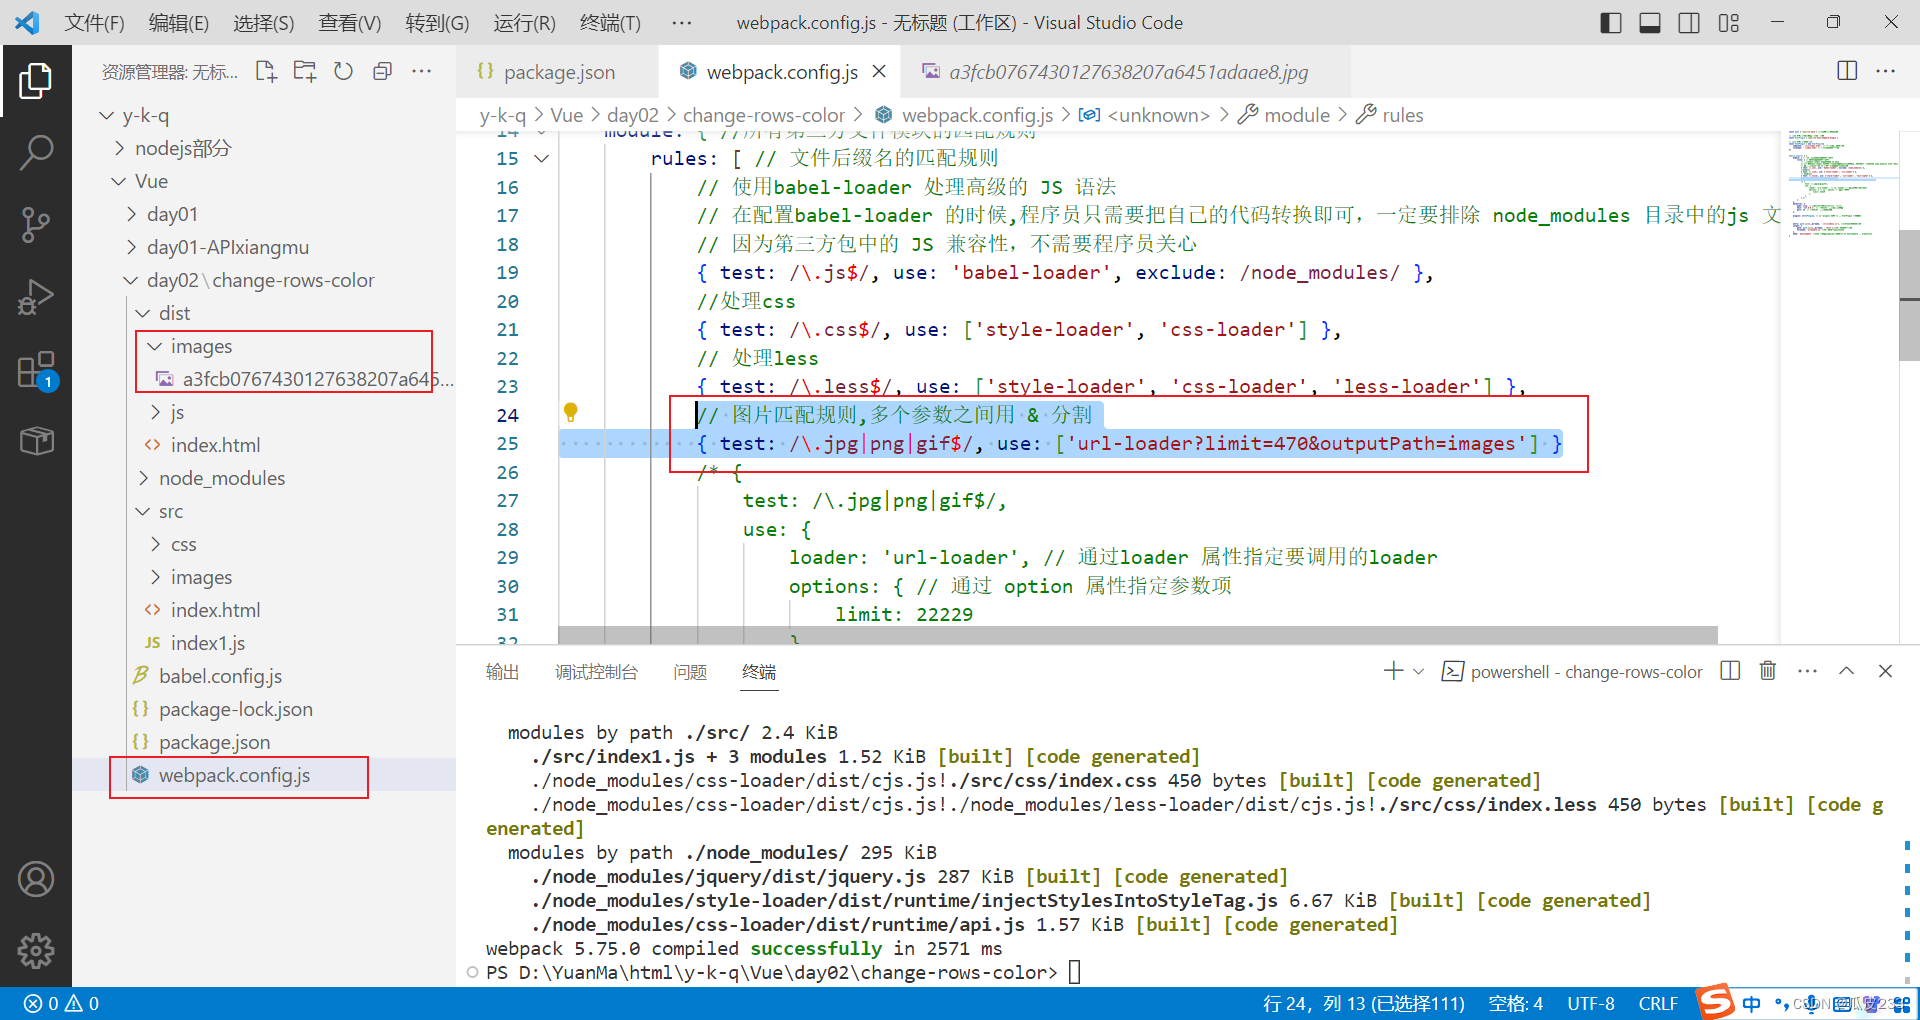1920x1020 pixels.
Task: Toggle secondary side bar visibility
Action: 1689,22
